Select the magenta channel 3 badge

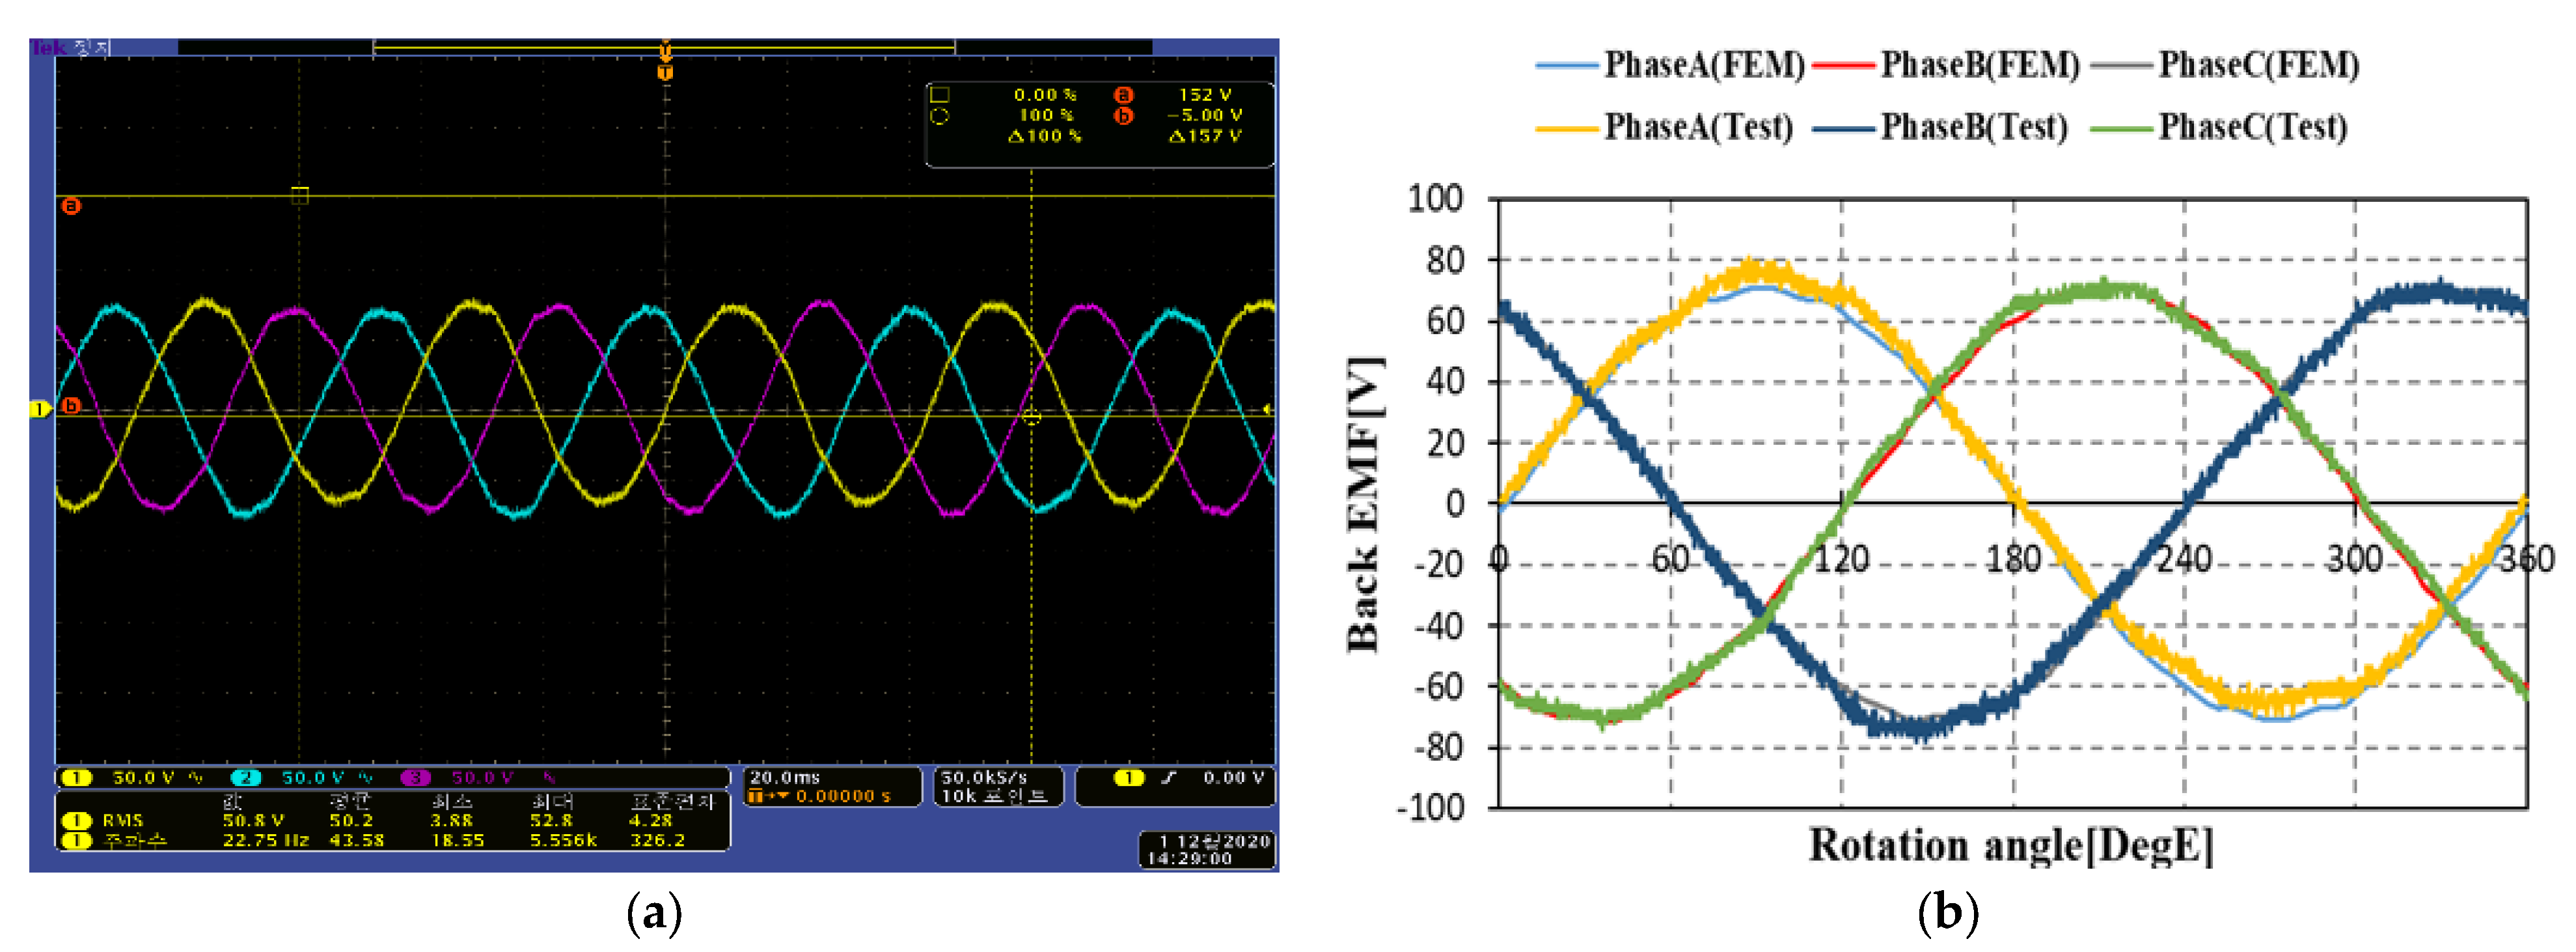pyautogui.click(x=415, y=777)
